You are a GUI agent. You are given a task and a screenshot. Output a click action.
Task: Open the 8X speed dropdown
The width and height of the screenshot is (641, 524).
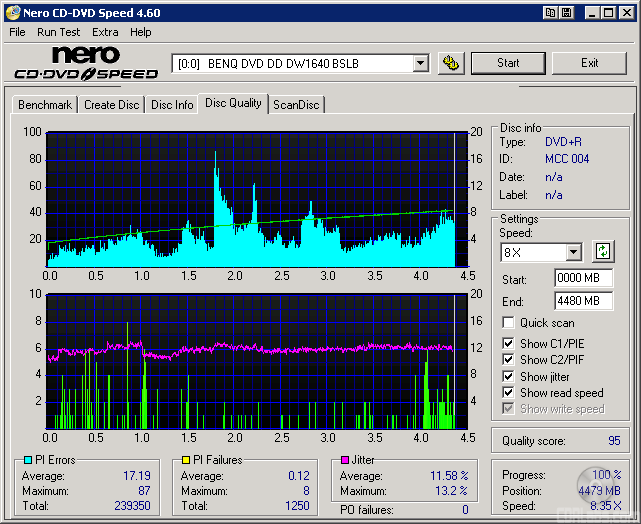[573, 253]
